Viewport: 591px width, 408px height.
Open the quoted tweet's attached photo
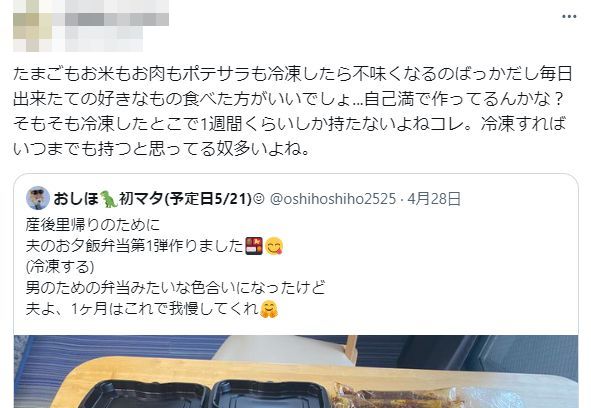click(x=296, y=371)
